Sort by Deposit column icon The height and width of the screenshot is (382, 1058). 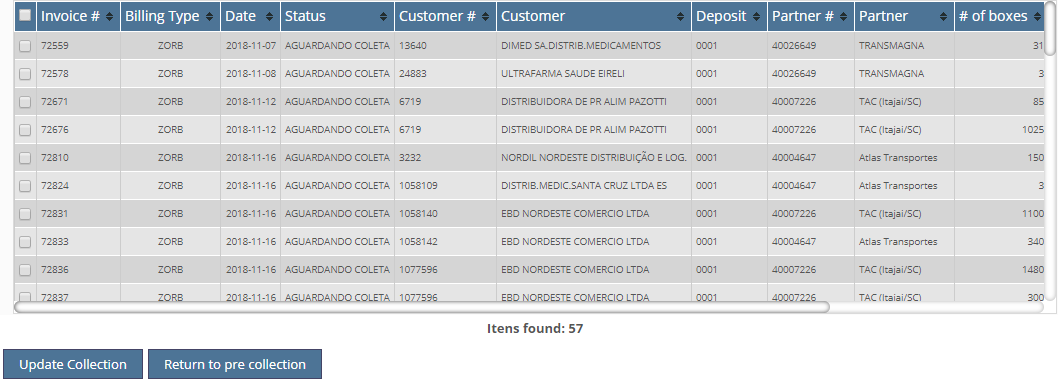[x=756, y=17]
